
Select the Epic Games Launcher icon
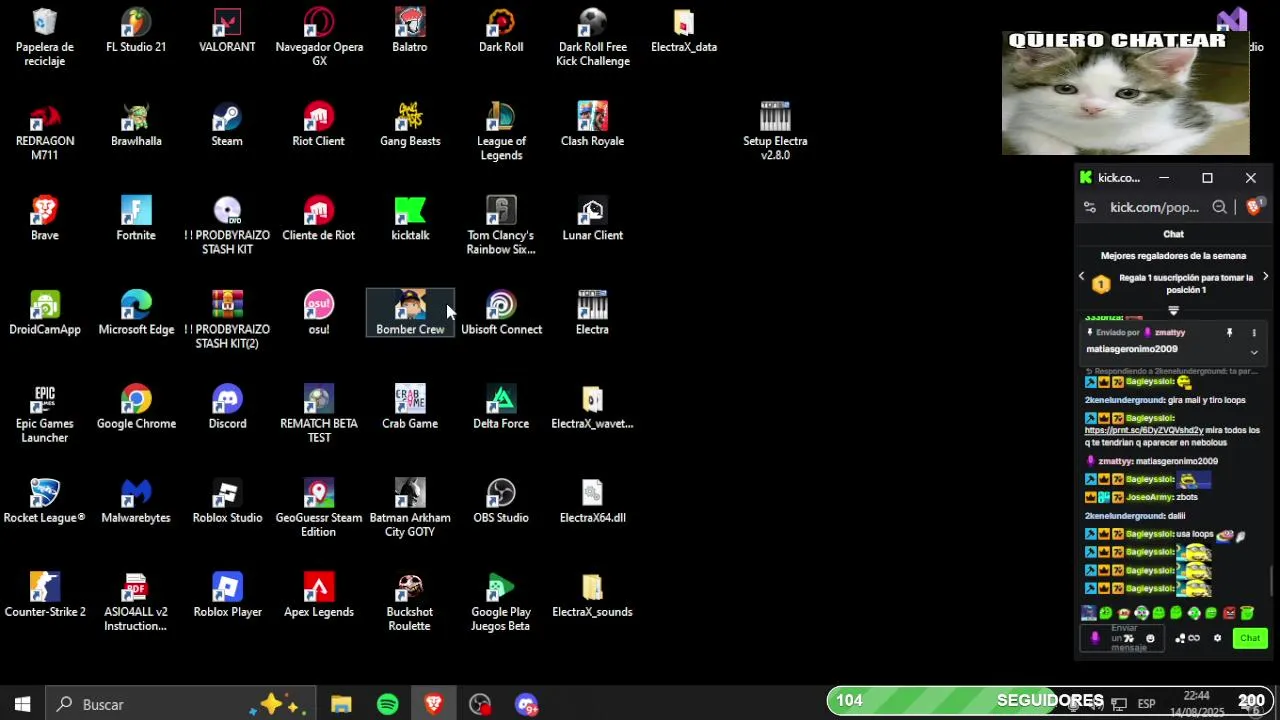pos(45,414)
